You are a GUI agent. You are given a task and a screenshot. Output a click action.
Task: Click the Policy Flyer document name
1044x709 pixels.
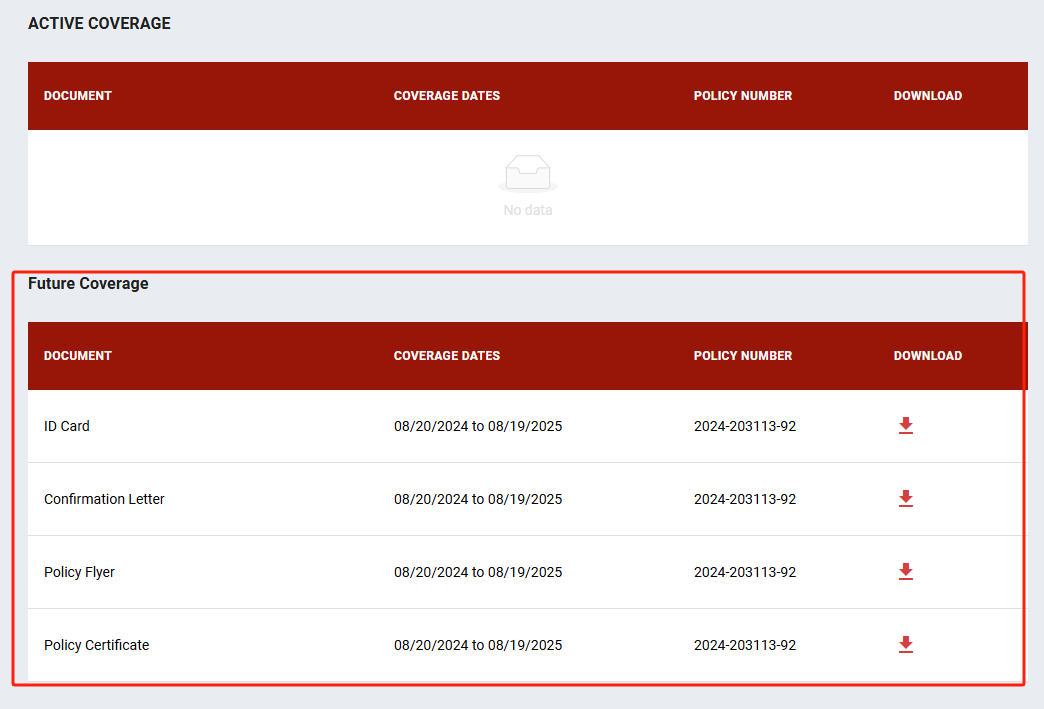pyautogui.click(x=79, y=572)
